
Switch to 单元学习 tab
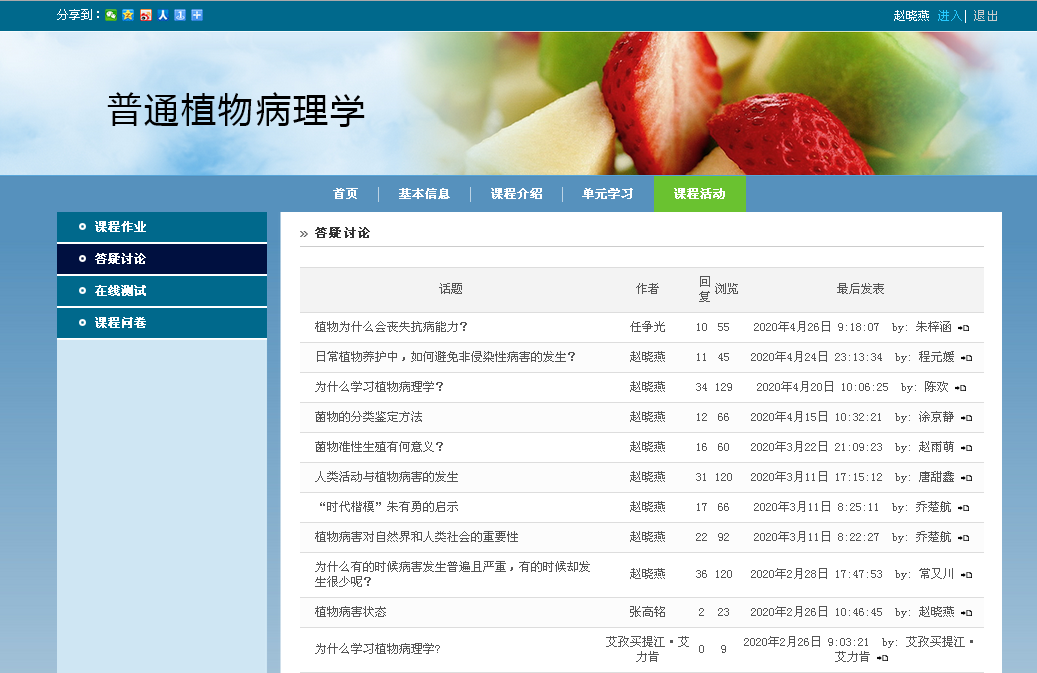click(607, 194)
